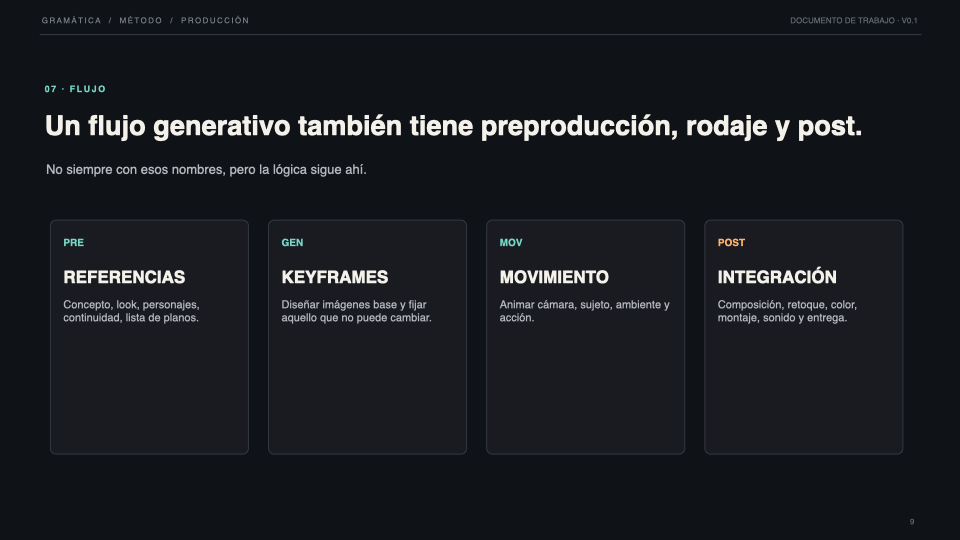Click the page number 9
Image resolution: width=960 pixels, height=540 pixels.
click(912, 522)
